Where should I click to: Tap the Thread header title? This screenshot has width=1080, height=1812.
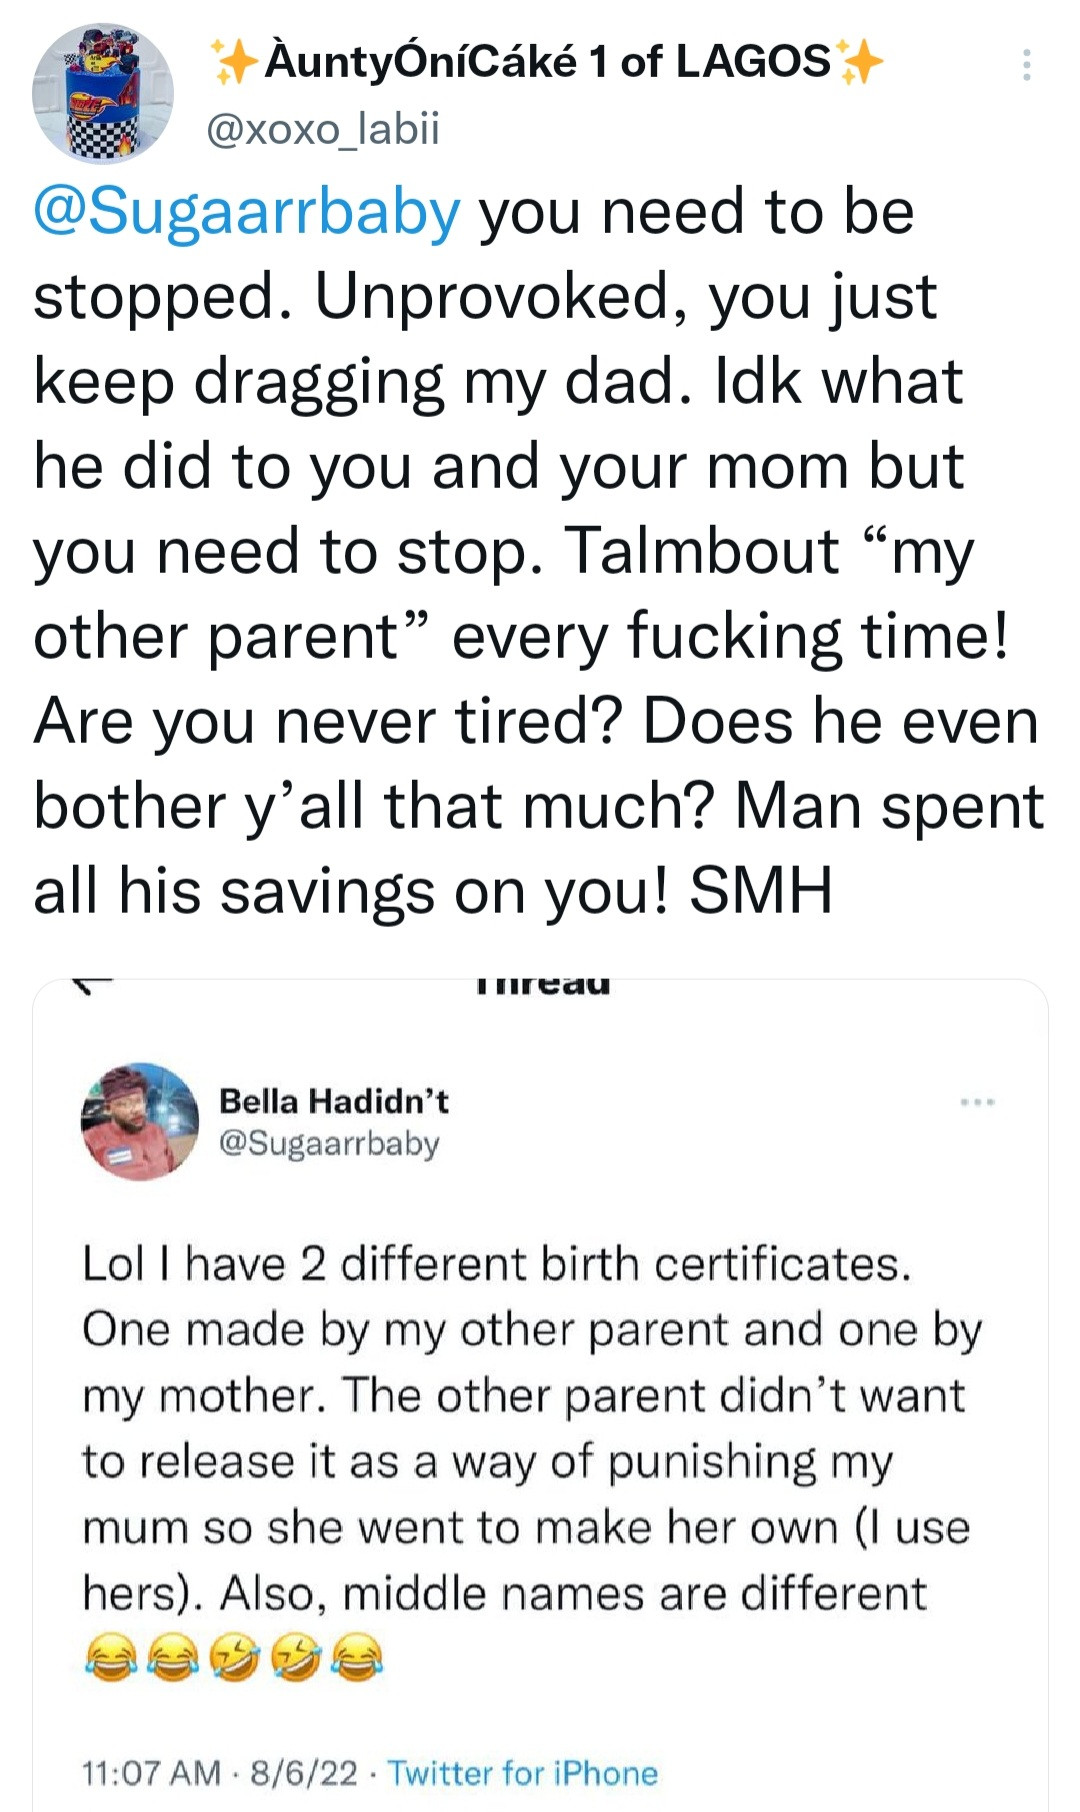(542, 986)
